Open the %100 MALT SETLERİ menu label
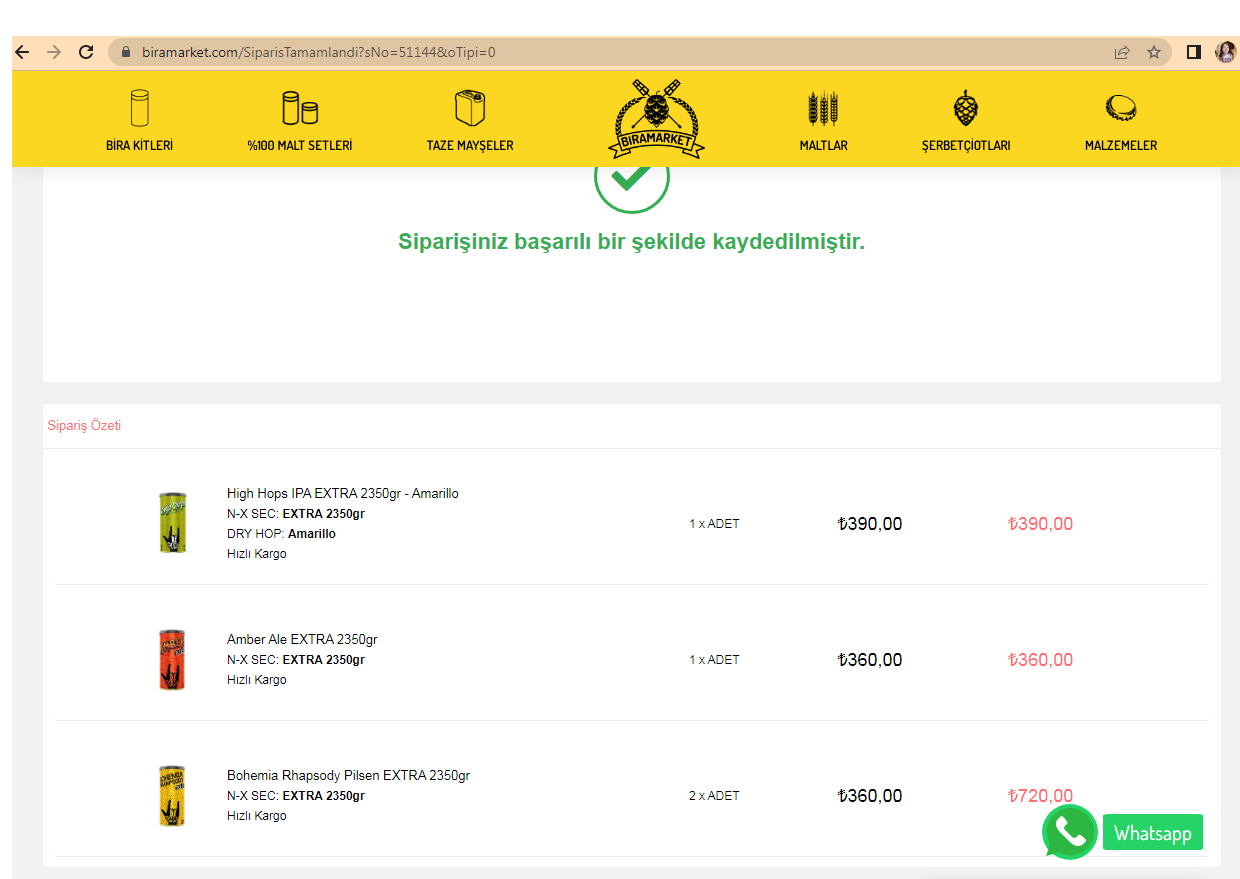Image resolution: width=1240 pixels, height=879 pixels. point(300,146)
